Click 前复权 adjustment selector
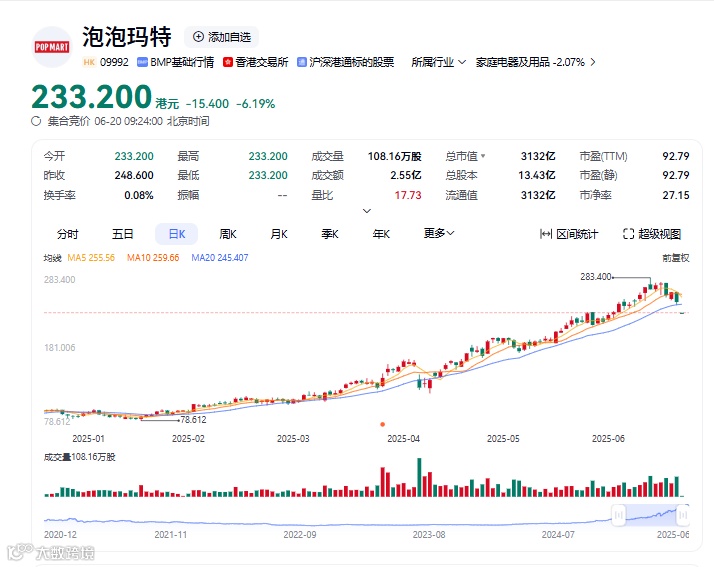This screenshot has width=714, height=567. 676,258
